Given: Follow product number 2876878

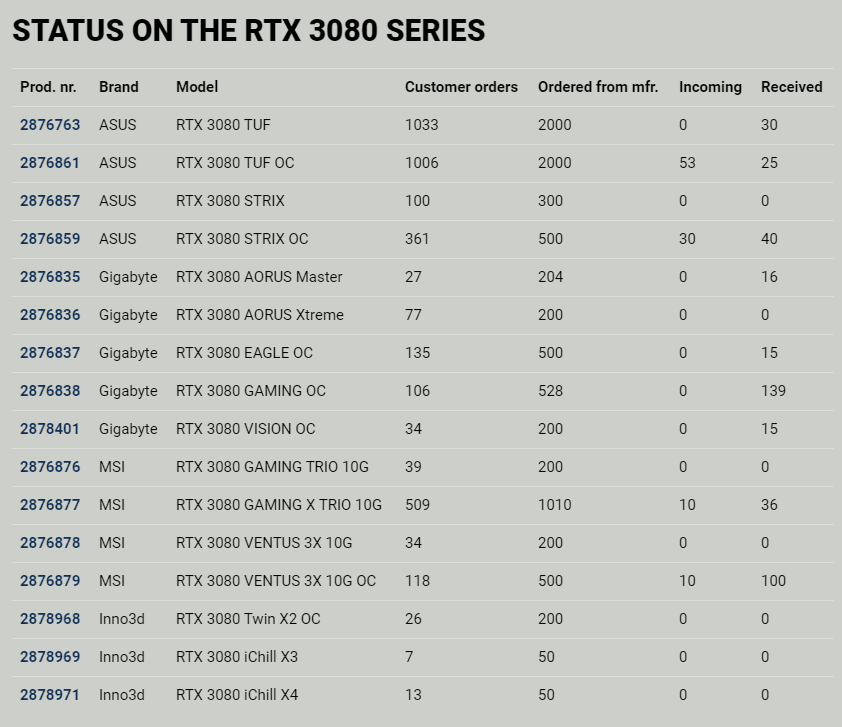Looking at the screenshot, I should click(x=50, y=543).
